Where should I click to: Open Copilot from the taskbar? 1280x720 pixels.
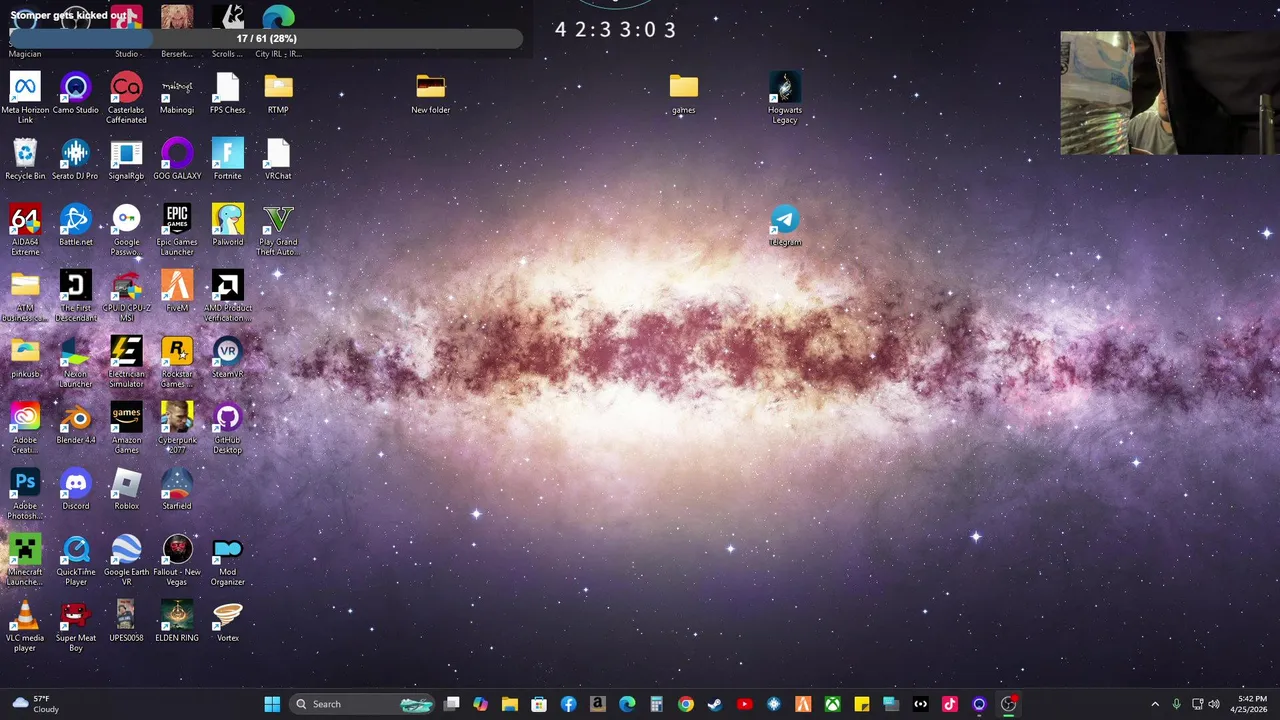pyautogui.click(x=481, y=704)
